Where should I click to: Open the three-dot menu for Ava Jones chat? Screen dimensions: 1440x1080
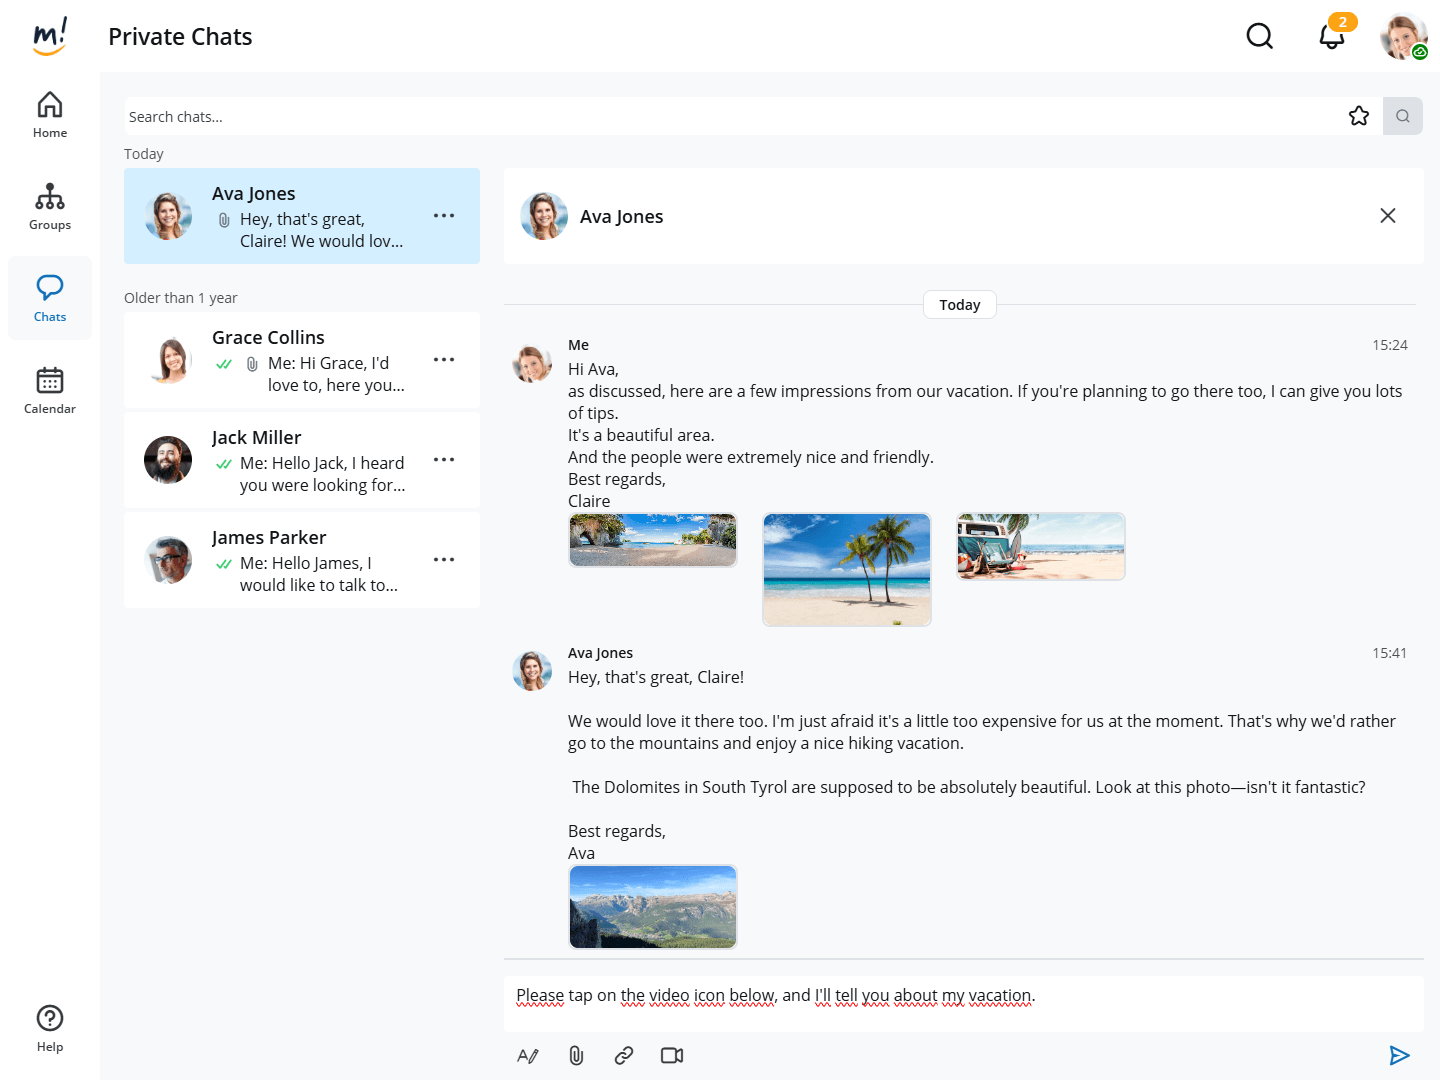pyautogui.click(x=444, y=216)
